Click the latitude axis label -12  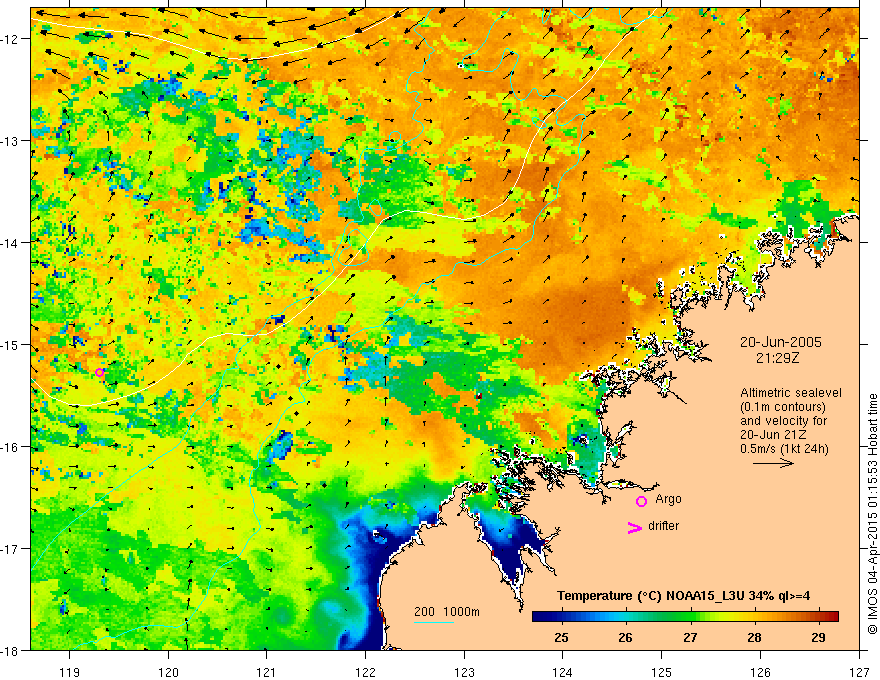pos(11,39)
